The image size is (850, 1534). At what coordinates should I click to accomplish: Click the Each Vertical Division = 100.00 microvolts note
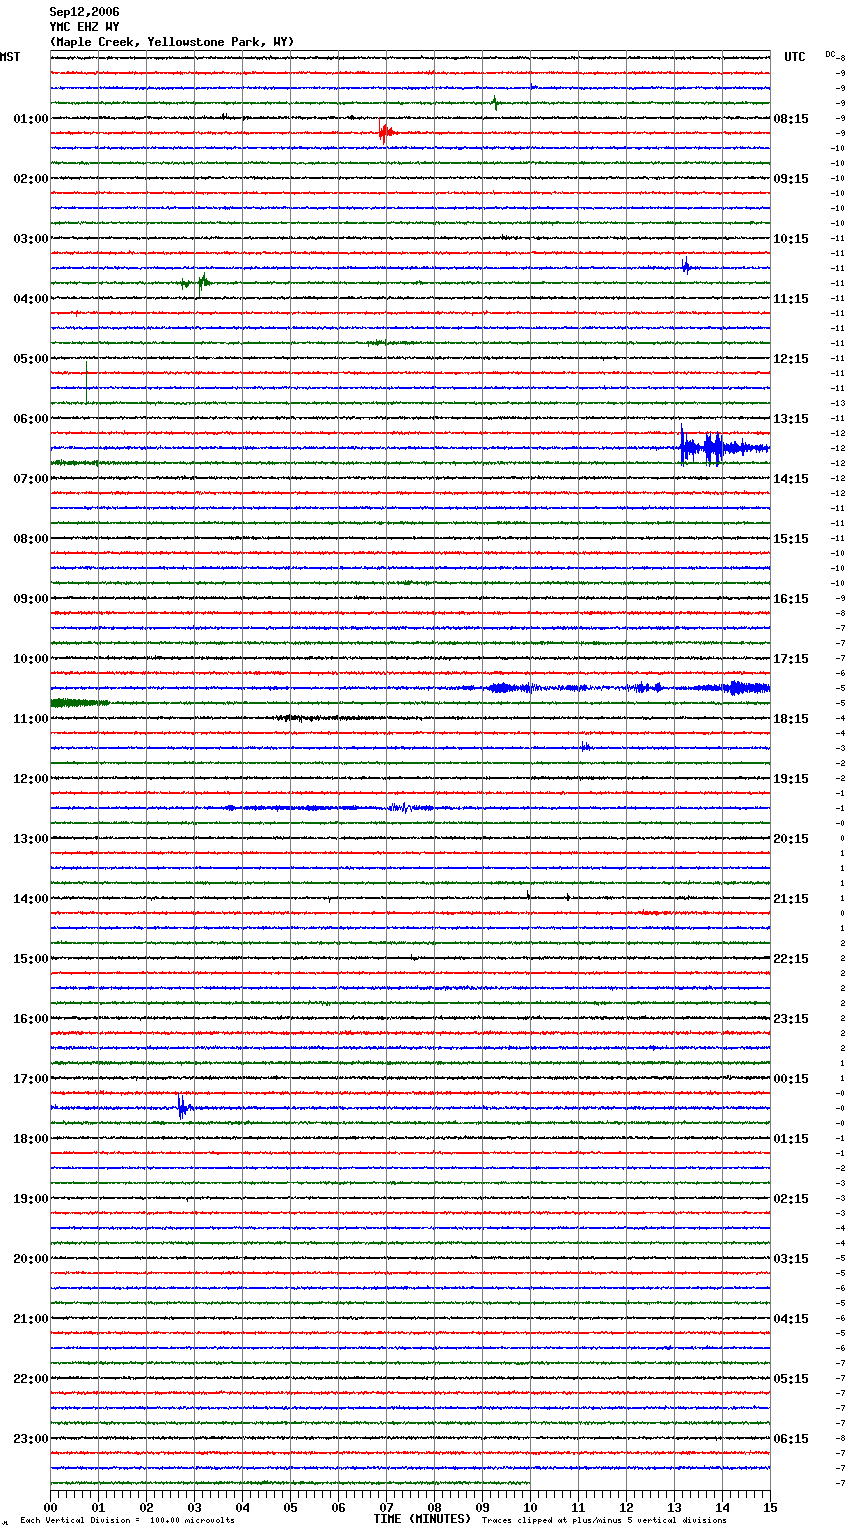pos(127,1521)
